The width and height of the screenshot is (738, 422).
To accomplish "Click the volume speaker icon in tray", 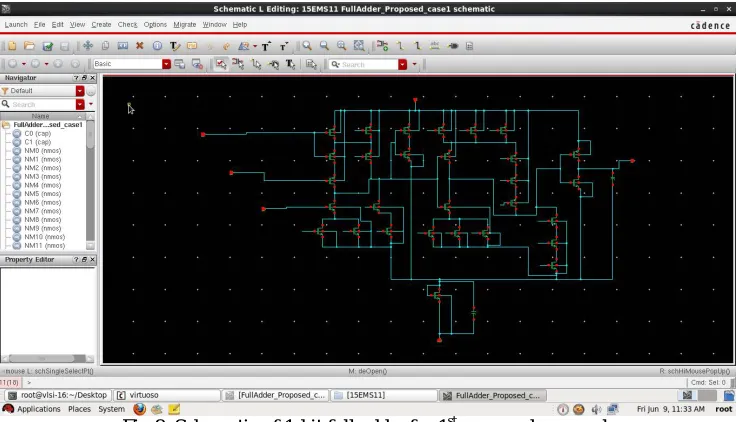I will point(596,409).
